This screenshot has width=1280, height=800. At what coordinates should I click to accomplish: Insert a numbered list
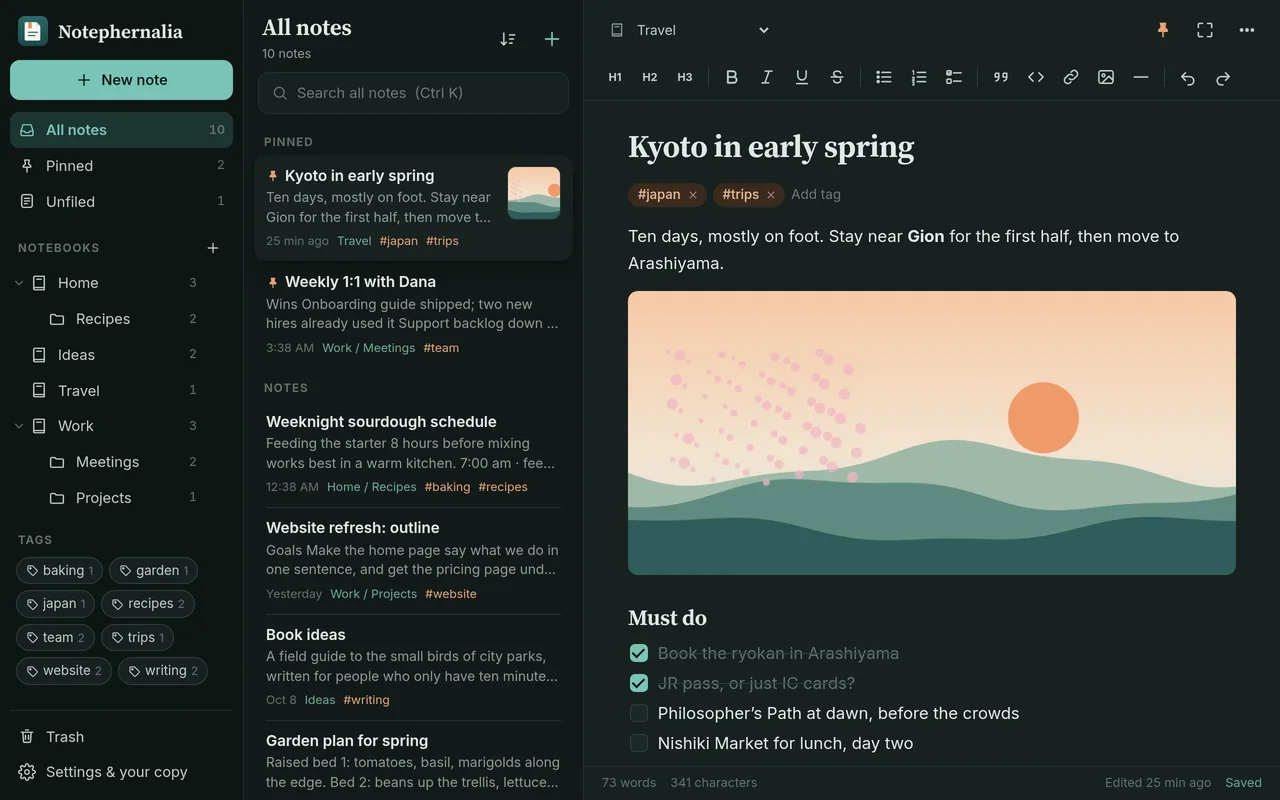(x=919, y=78)
